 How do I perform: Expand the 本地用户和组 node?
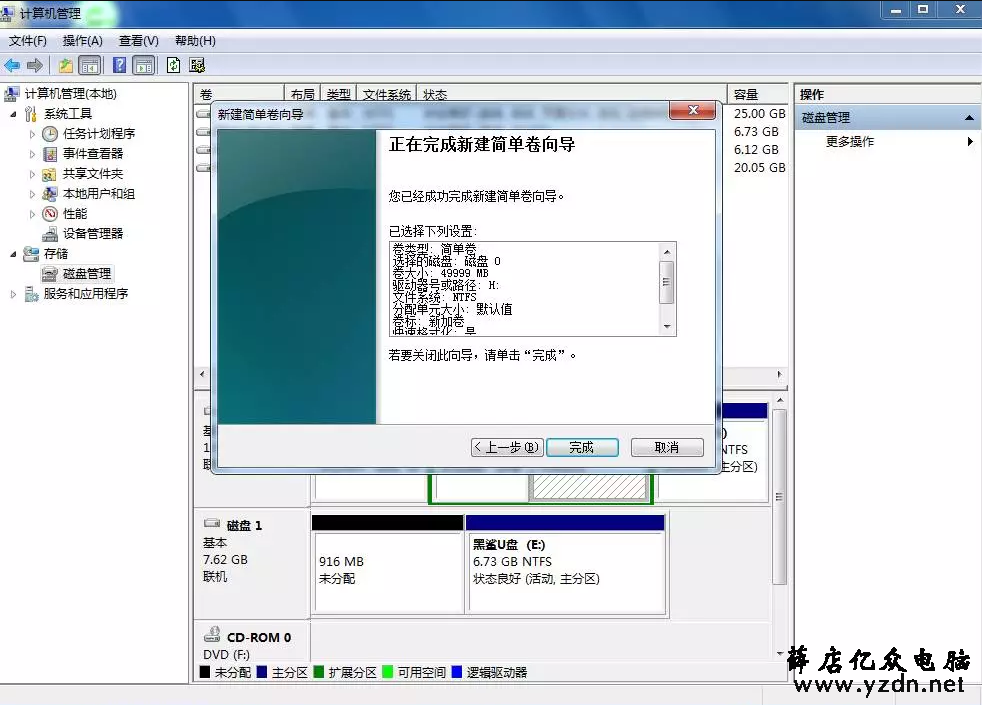click(33, 194)
